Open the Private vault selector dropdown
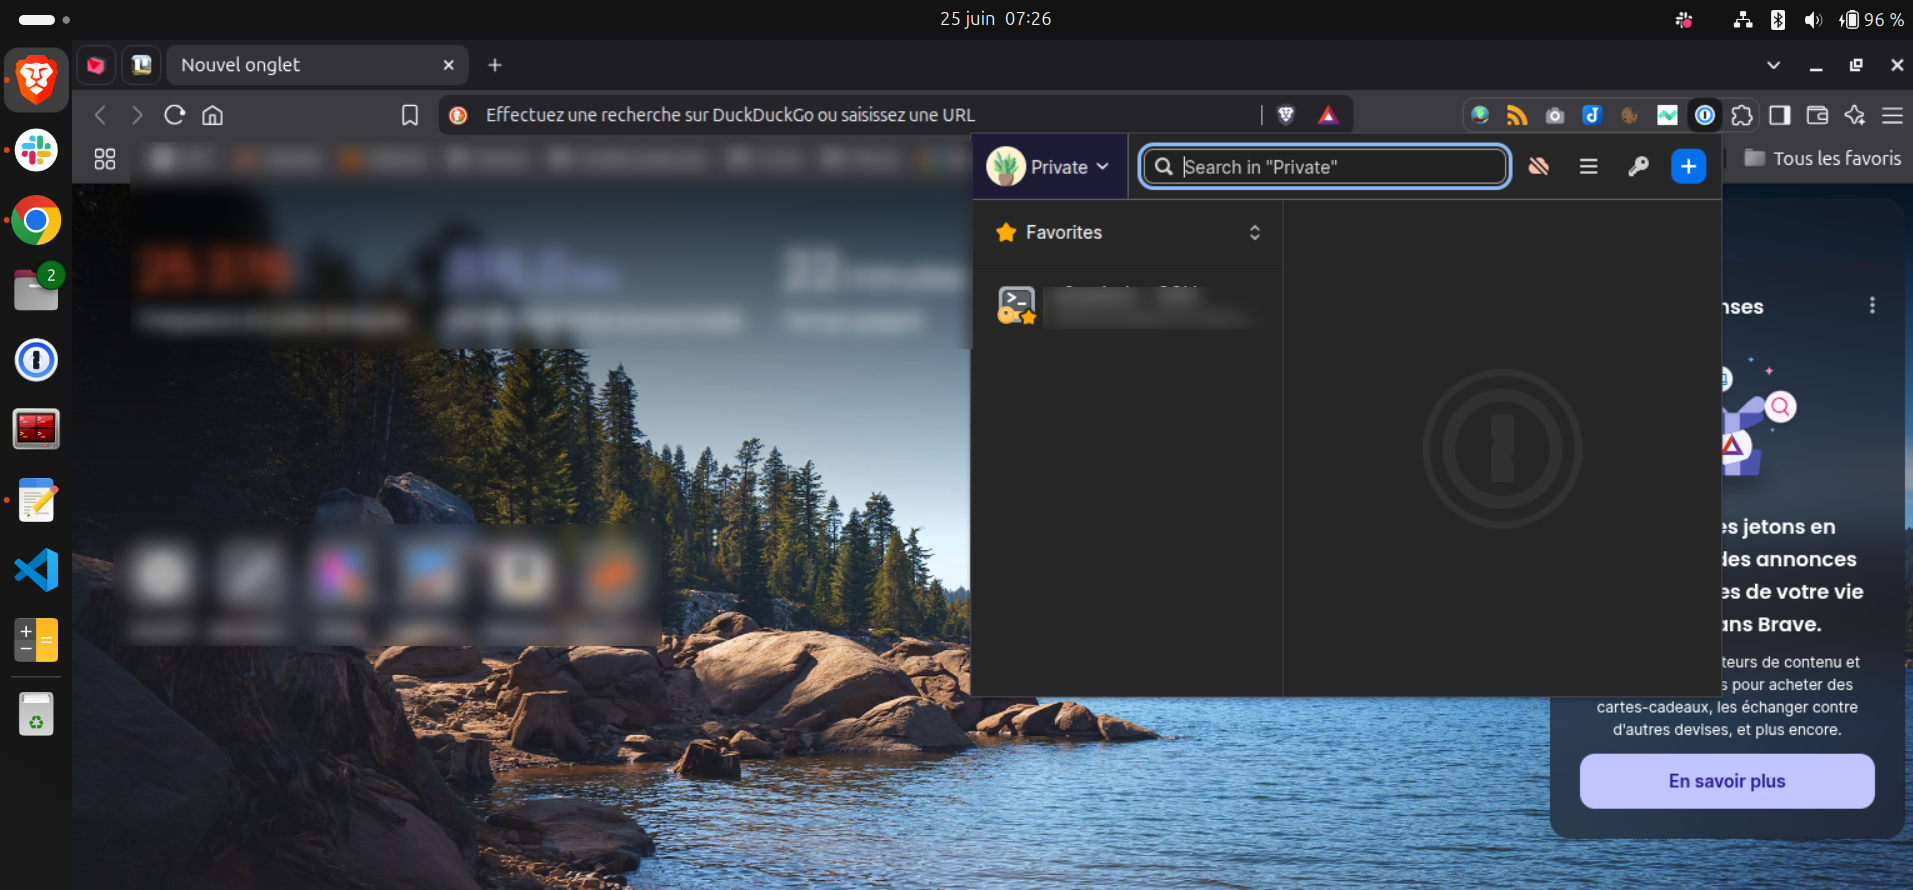The height and width of the screenshot is (890, 1913). tap(1049, 167)
